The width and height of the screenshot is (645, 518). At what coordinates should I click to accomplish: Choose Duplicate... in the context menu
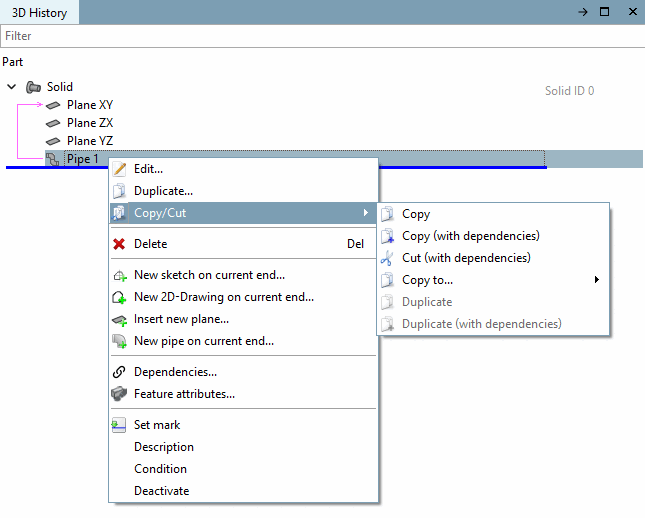pyautogui.click(x=244, y=191)
